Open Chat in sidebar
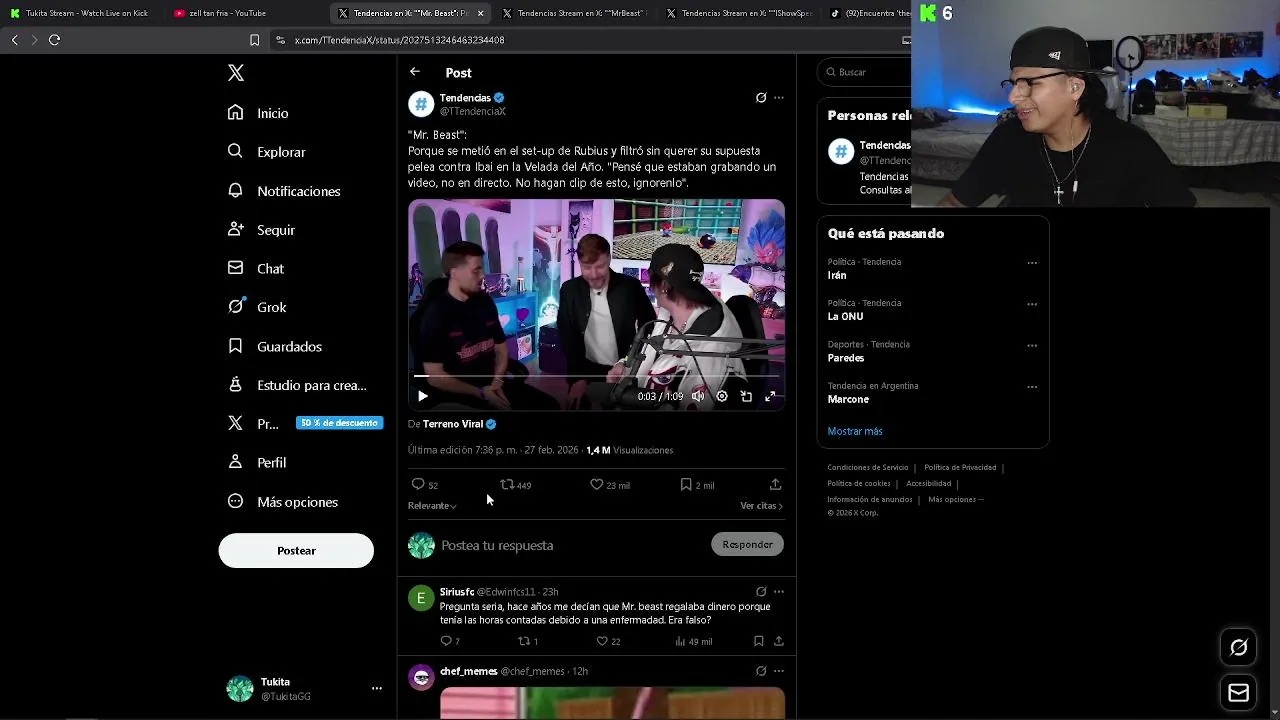1280x720 pixels. click(256, 269)
